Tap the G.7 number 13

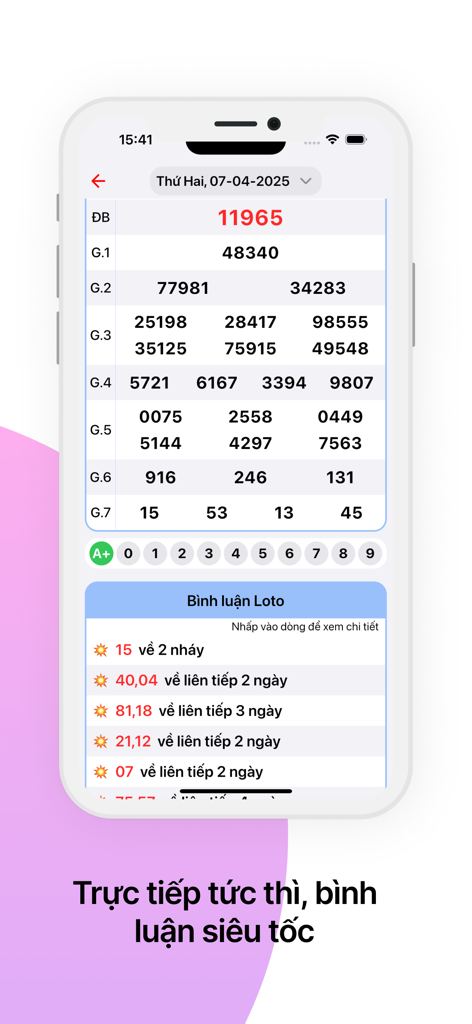click(x=284, y=513)
